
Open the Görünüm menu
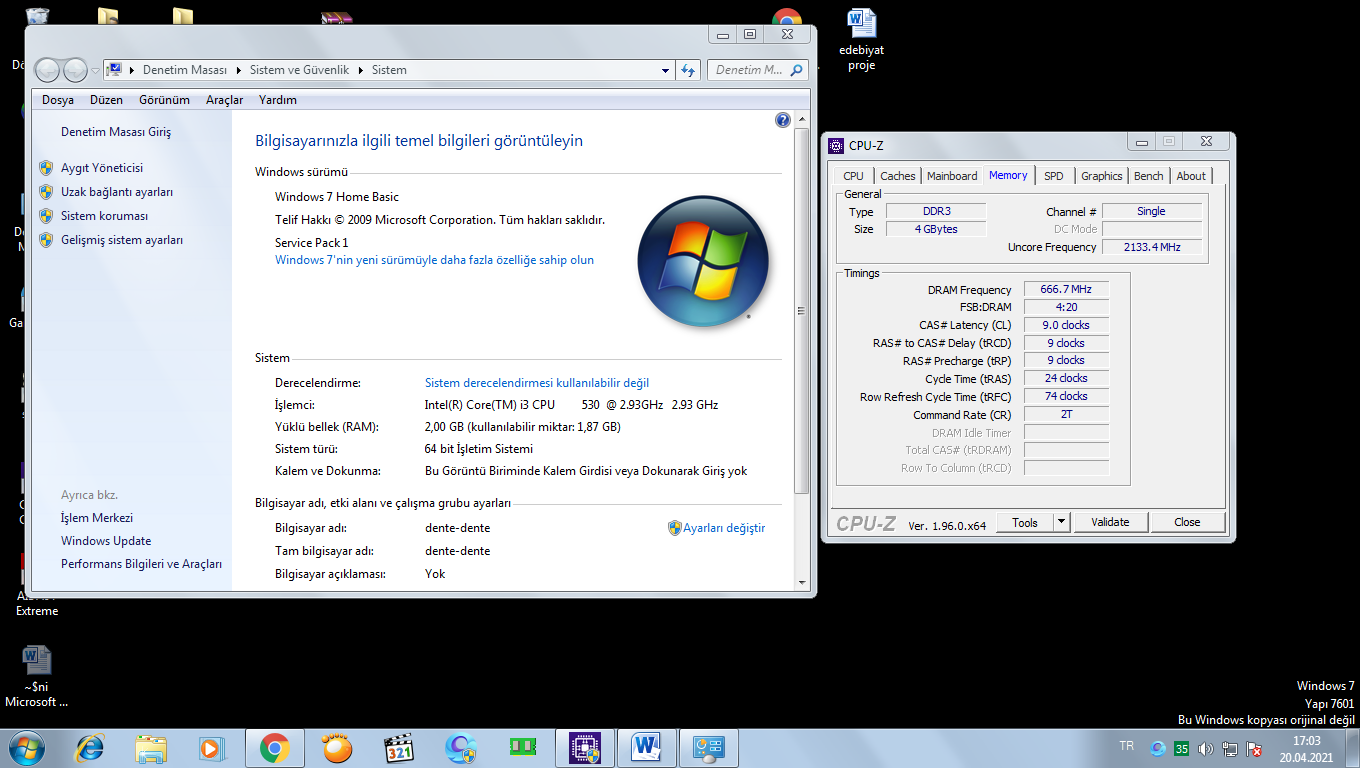[x=164, y=100]
